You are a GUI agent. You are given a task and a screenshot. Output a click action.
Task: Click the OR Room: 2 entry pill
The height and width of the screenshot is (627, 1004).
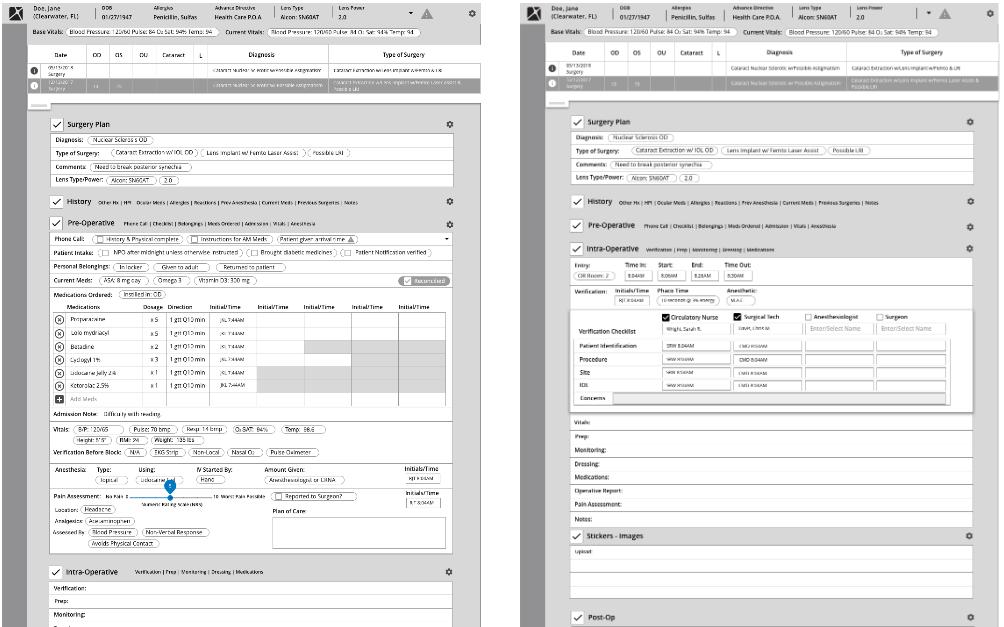[594, 275]
